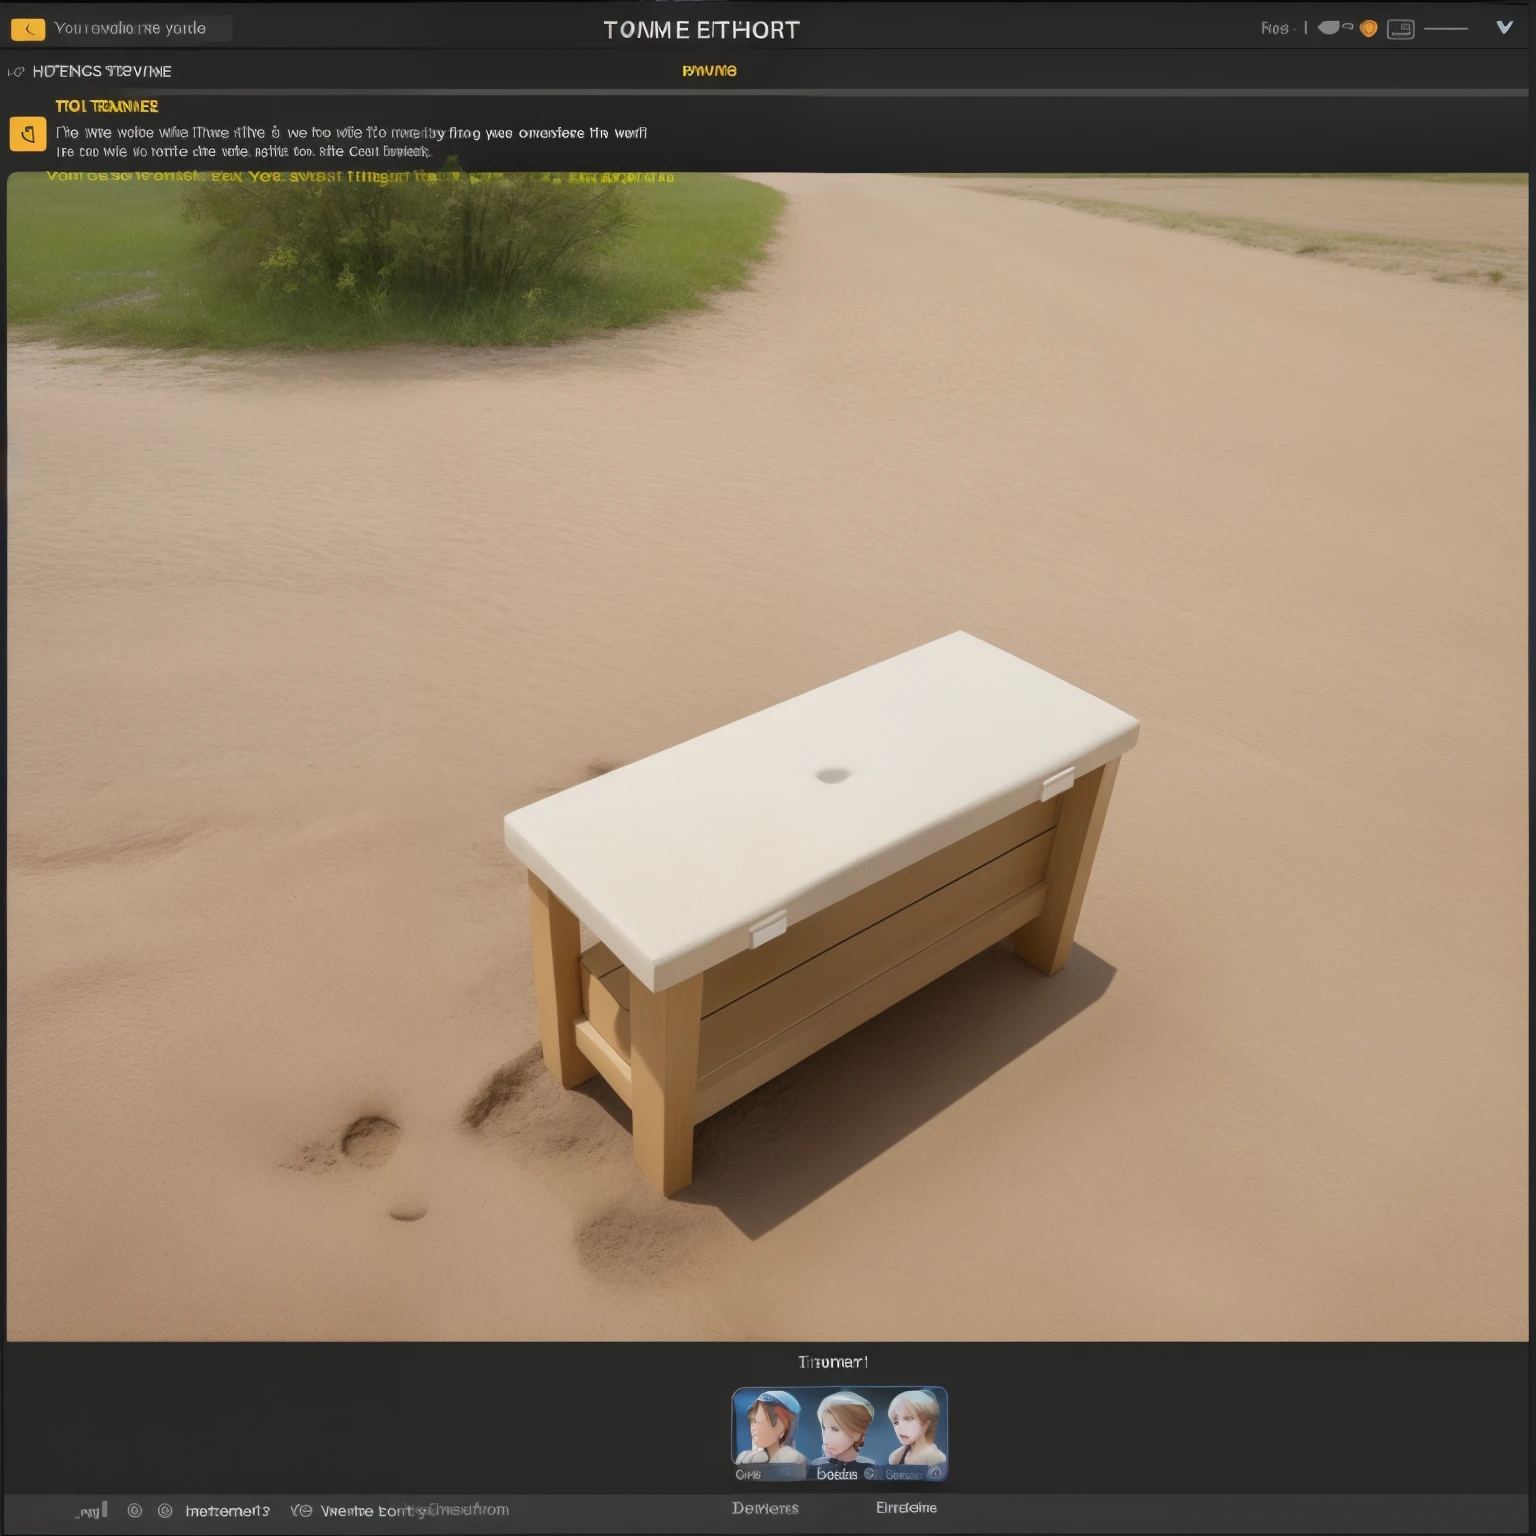Click the gray progress bar under the tabs

click(768, 92)
